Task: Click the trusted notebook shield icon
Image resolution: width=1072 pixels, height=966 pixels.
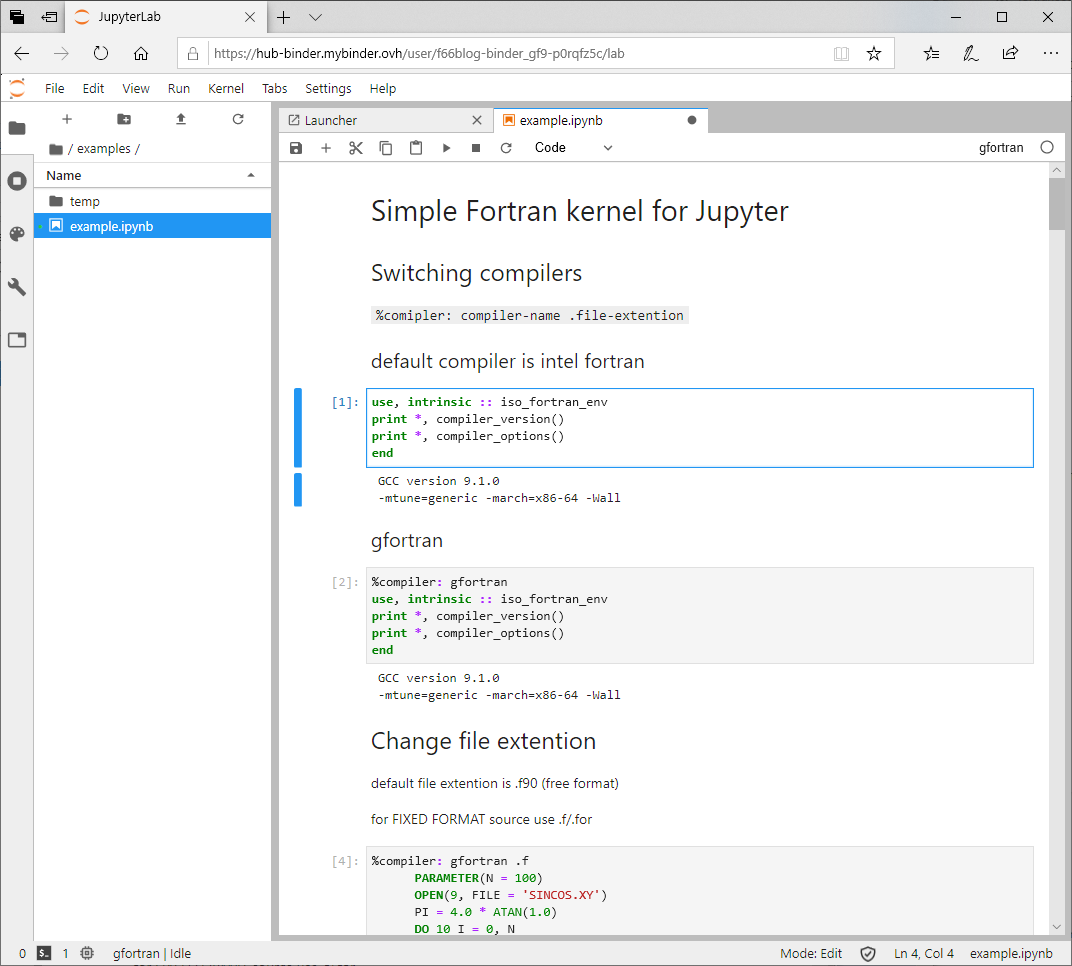Action: [868, 954]
